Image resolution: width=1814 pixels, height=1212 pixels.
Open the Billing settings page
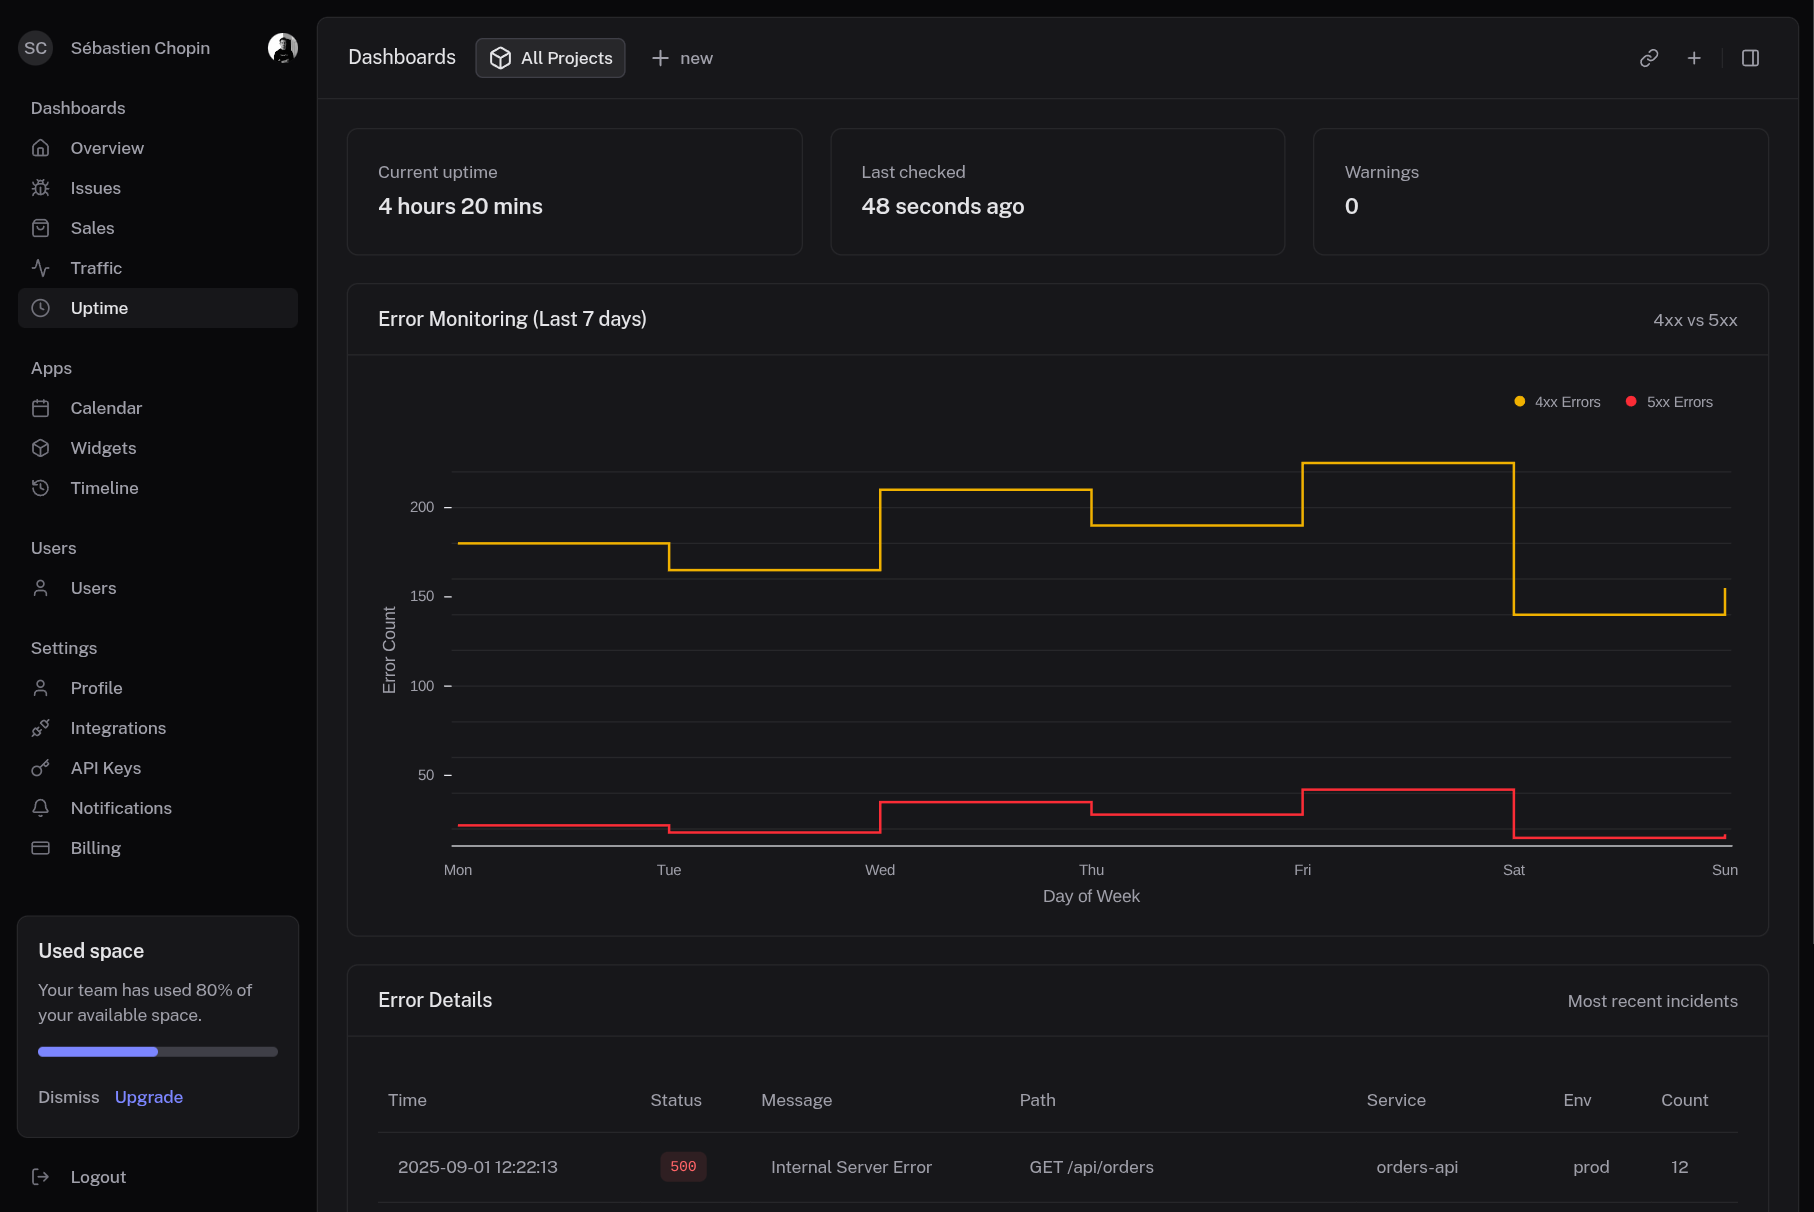click(95, 848)
